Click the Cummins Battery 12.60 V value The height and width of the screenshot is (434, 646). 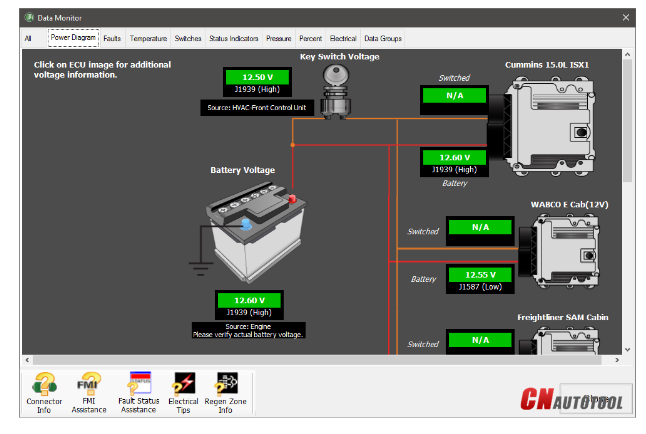[454, 157]
